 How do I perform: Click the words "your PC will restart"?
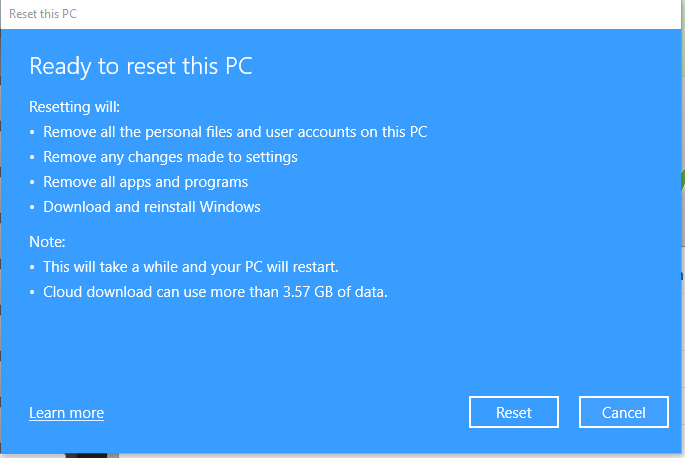click(288, 267)
